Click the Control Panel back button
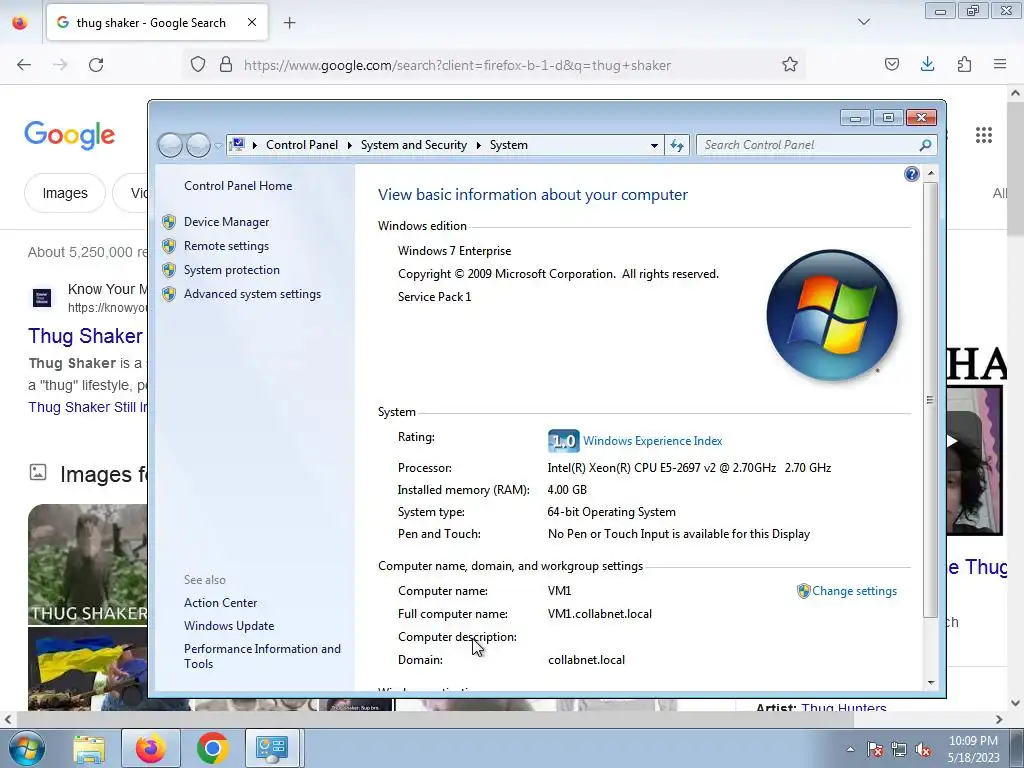The image size is (1024, 768). tap(170, 145)
